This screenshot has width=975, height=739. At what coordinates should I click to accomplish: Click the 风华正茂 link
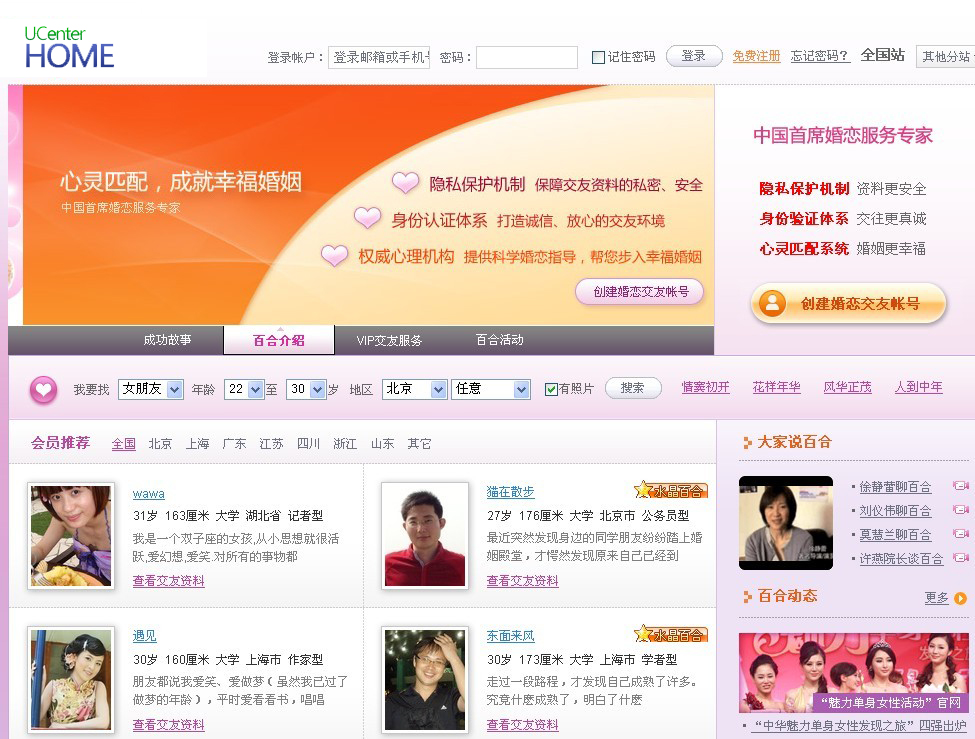pyautogui.click(x=847, y=387)
